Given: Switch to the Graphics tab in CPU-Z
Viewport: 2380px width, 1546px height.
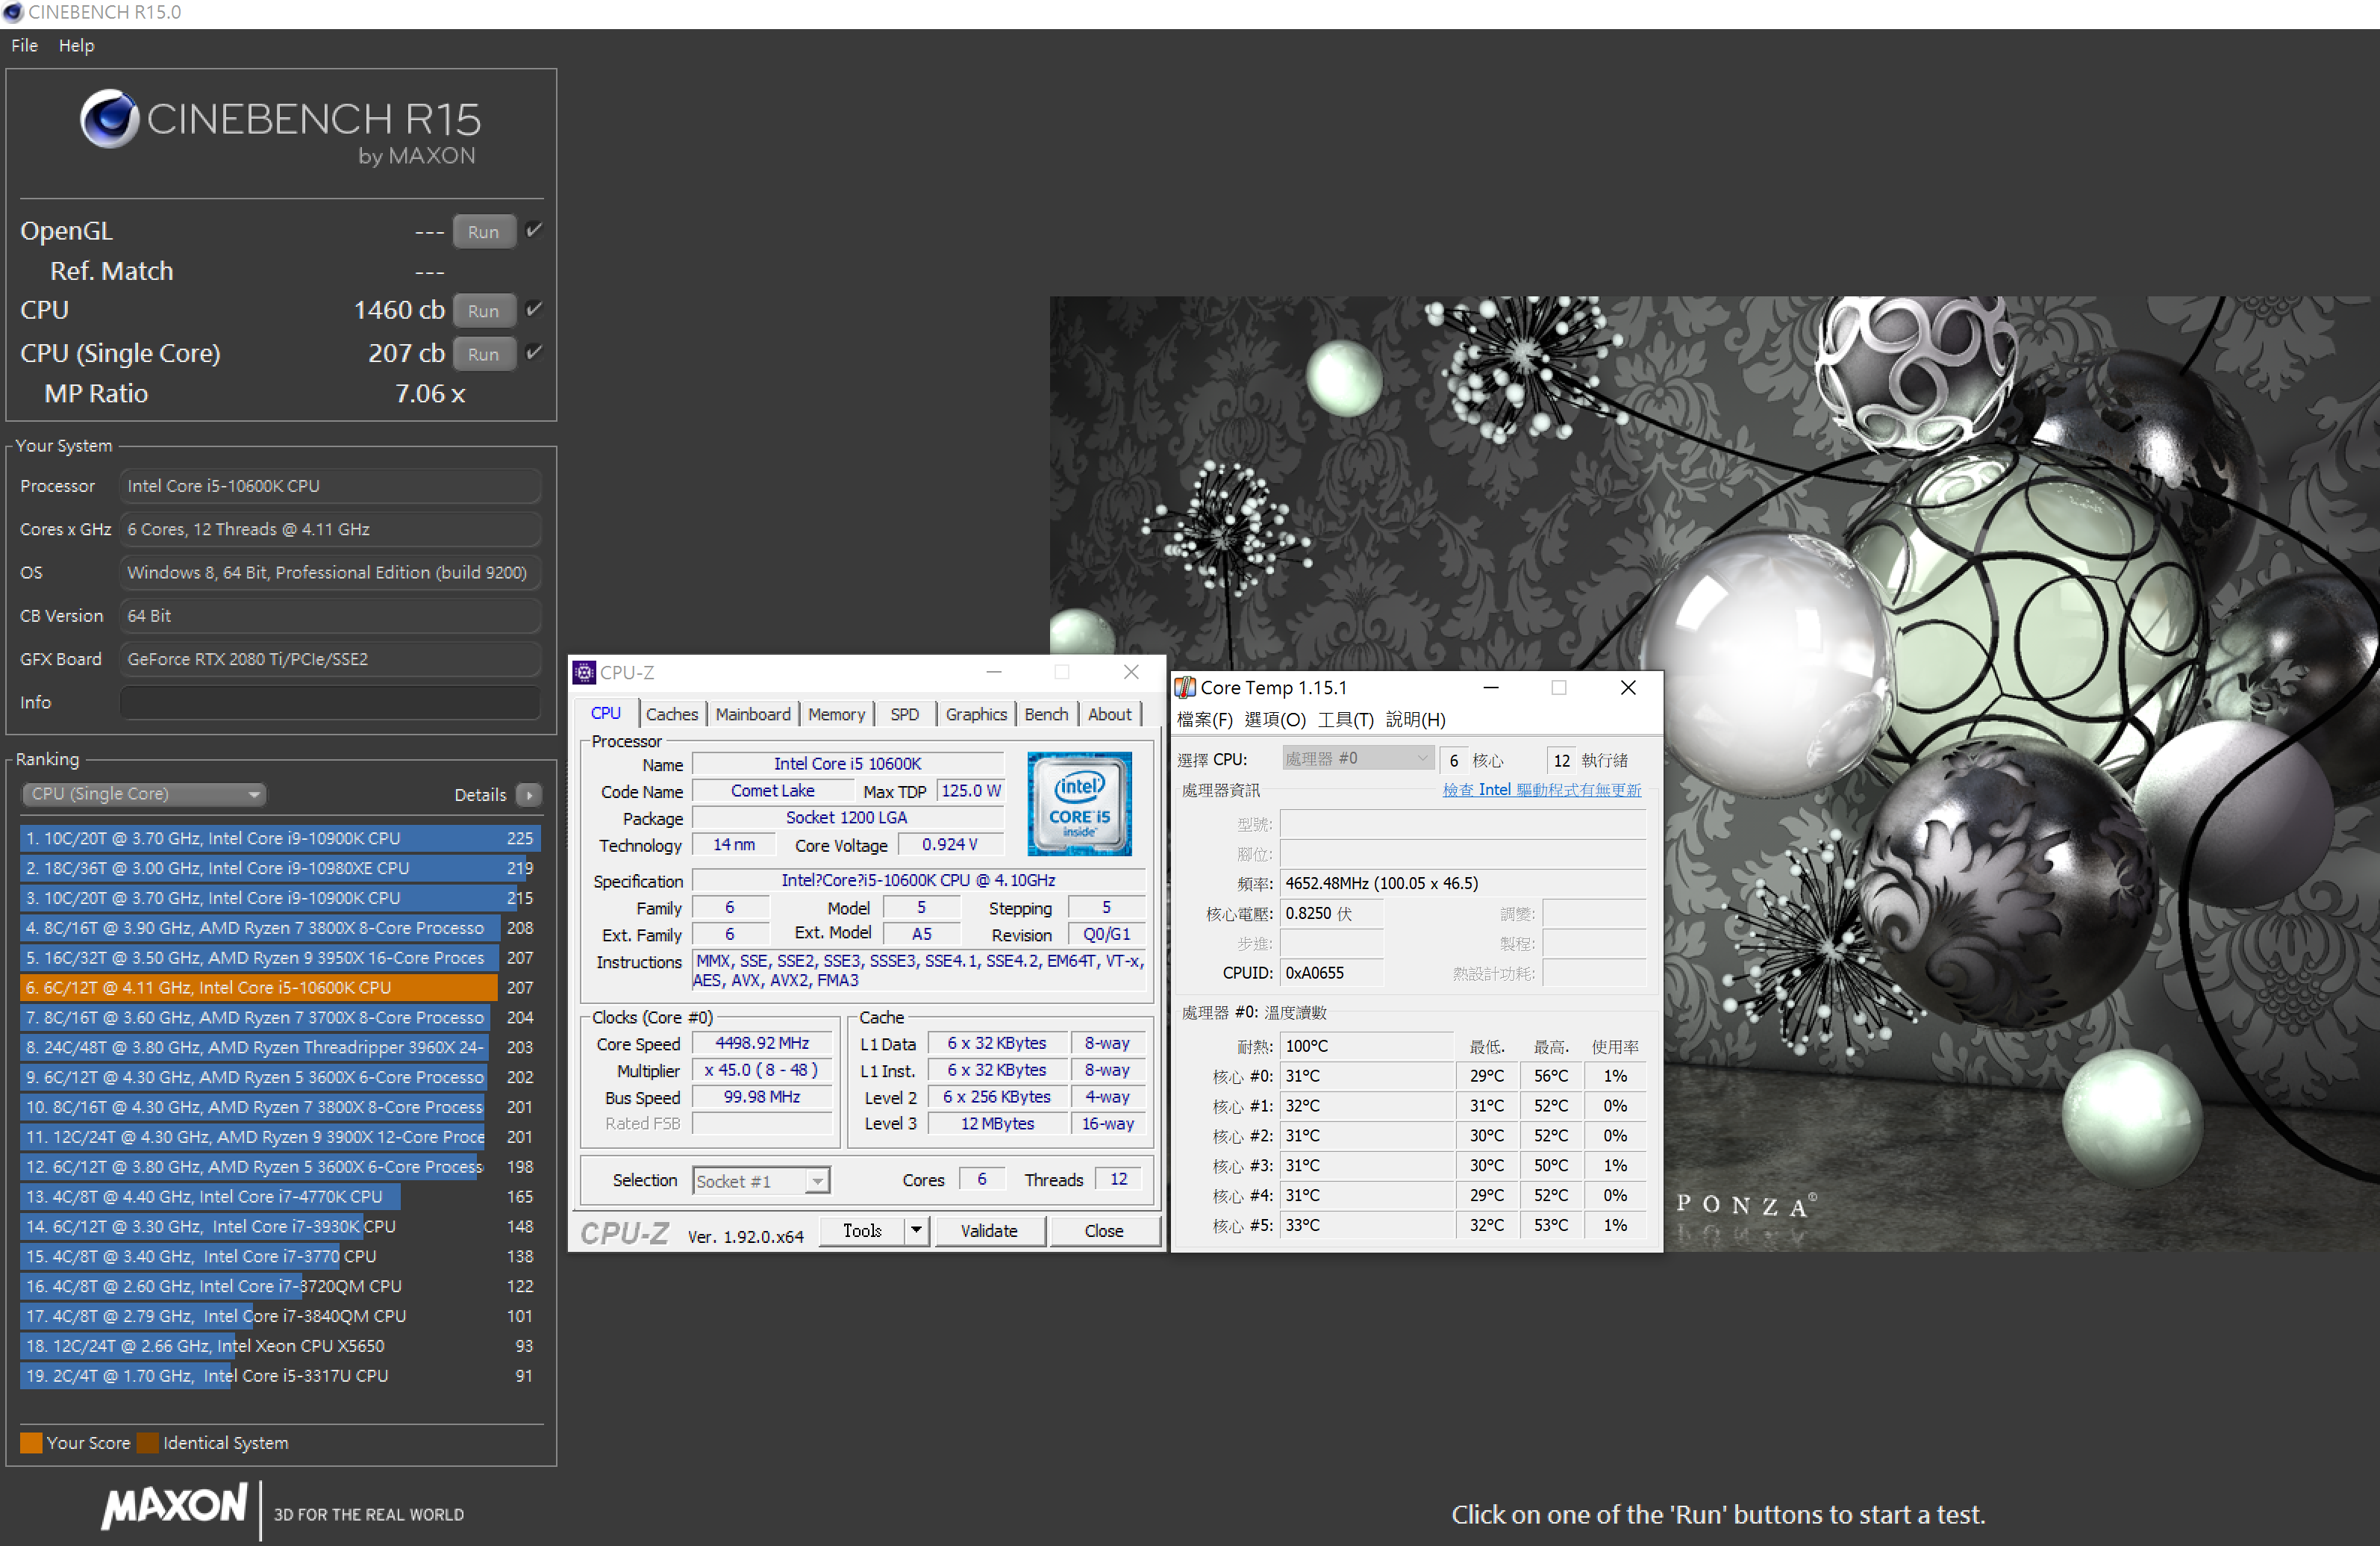Looking at the screenshot, I should pyautogui.click(x=976, y=714).
